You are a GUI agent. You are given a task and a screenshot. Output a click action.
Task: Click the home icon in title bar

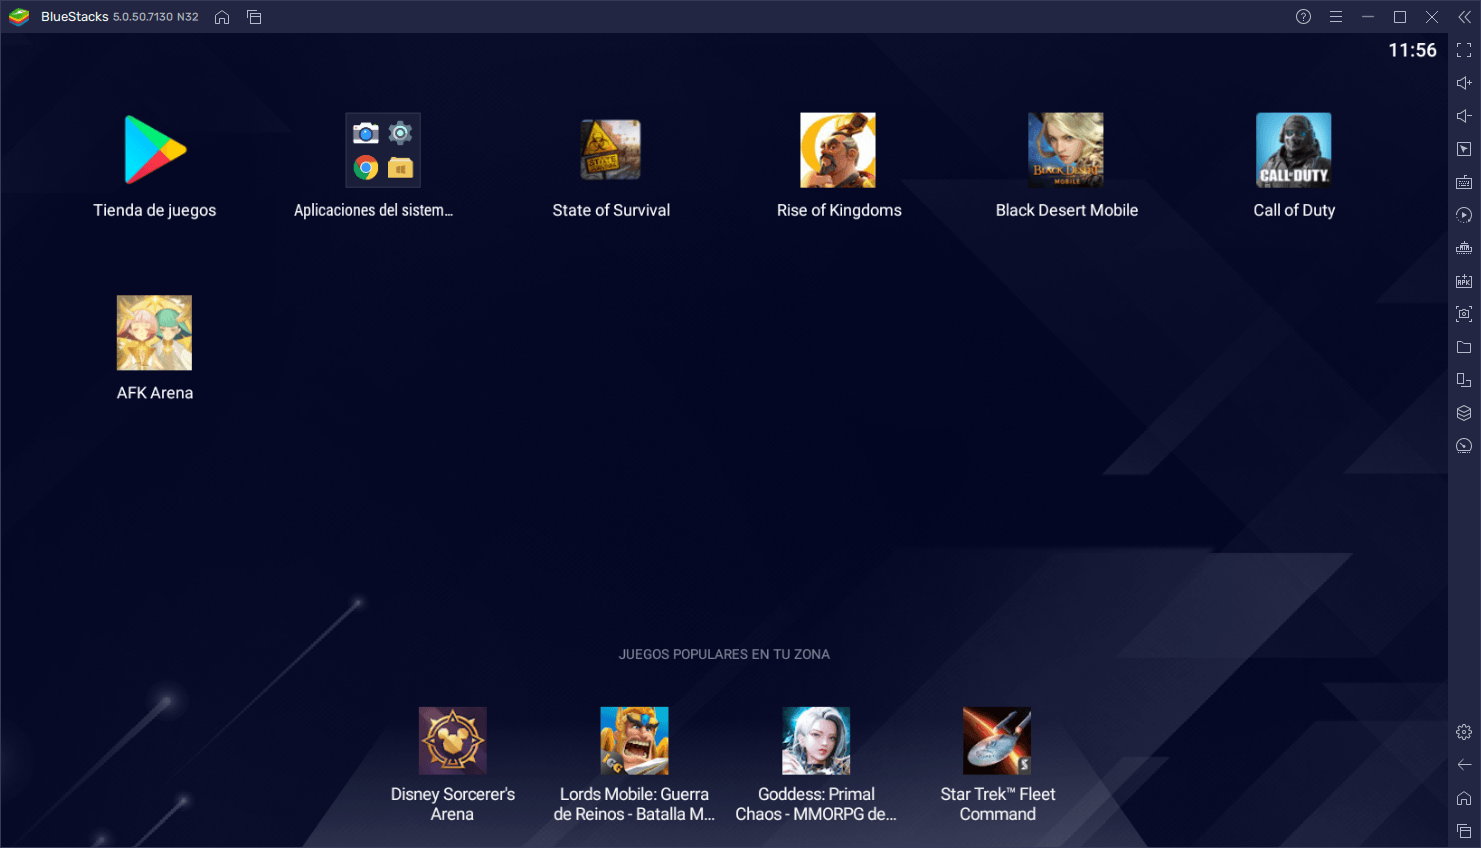[222, 17]
